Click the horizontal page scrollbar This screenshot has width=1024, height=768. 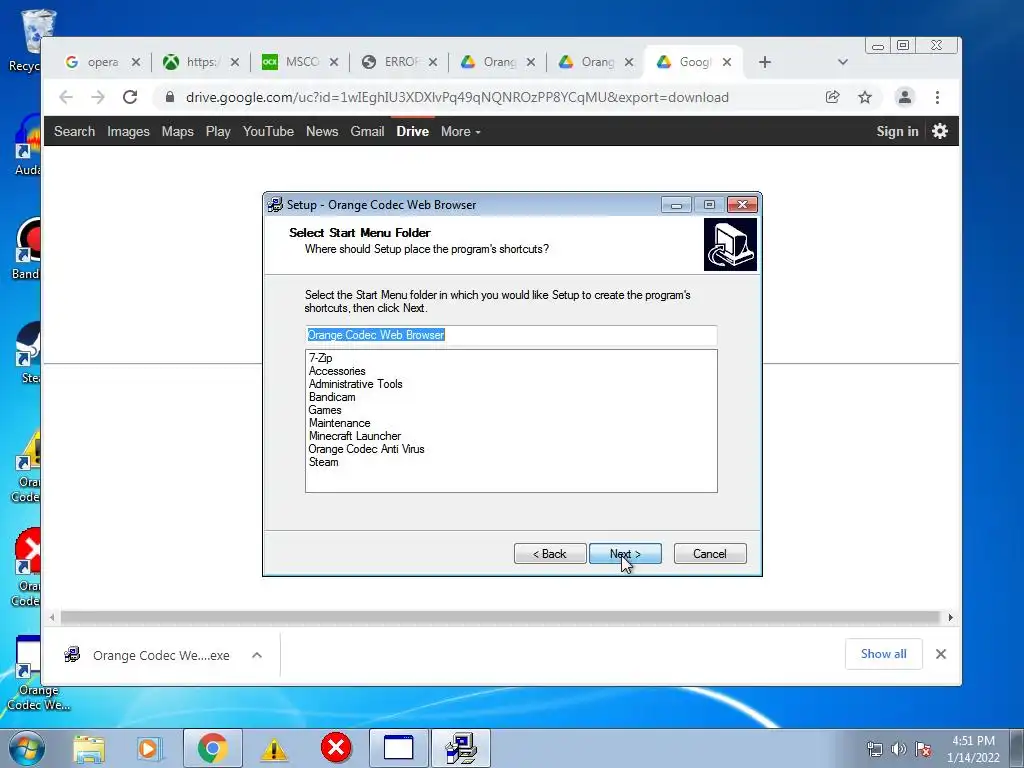[500, 617]
